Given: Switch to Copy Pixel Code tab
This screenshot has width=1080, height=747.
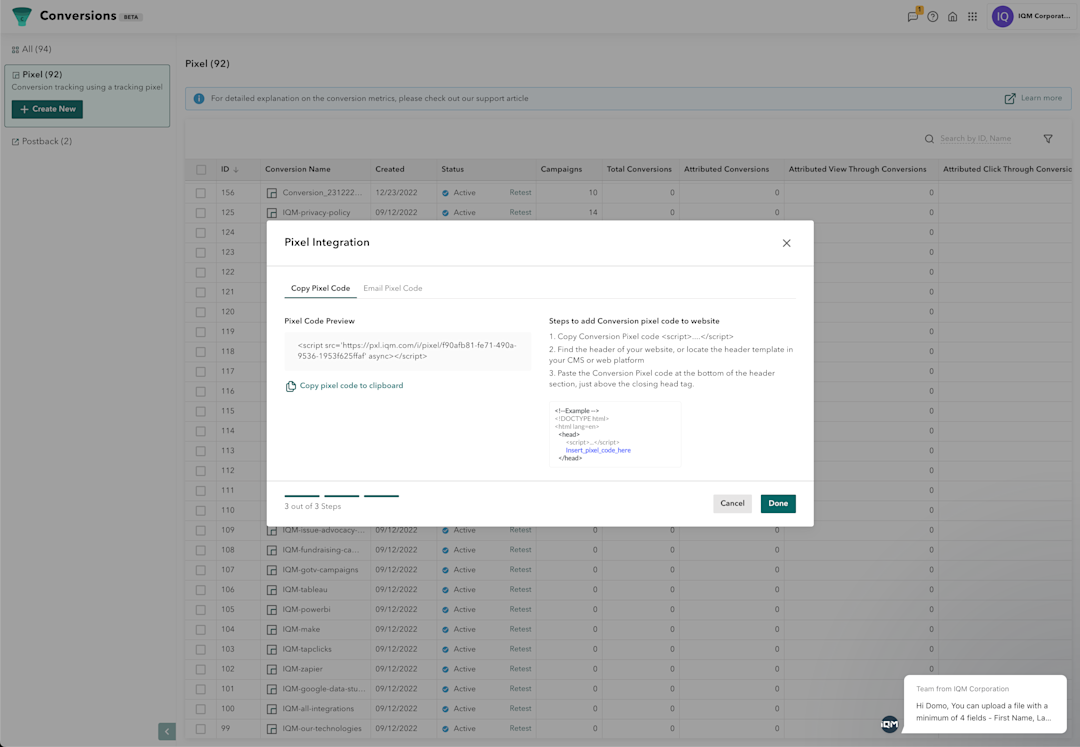Looking at the screenshot, I should 320,288.
